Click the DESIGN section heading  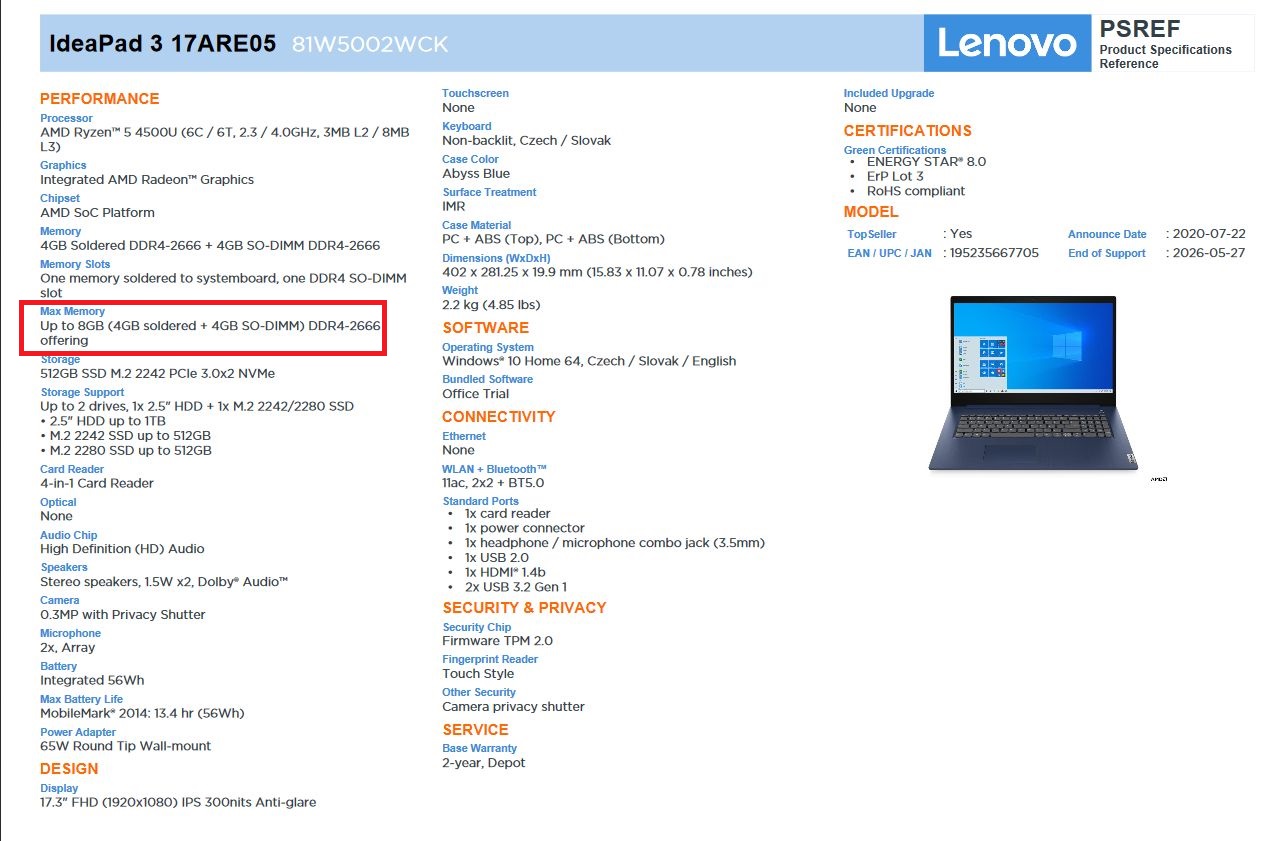coord(69,769)
